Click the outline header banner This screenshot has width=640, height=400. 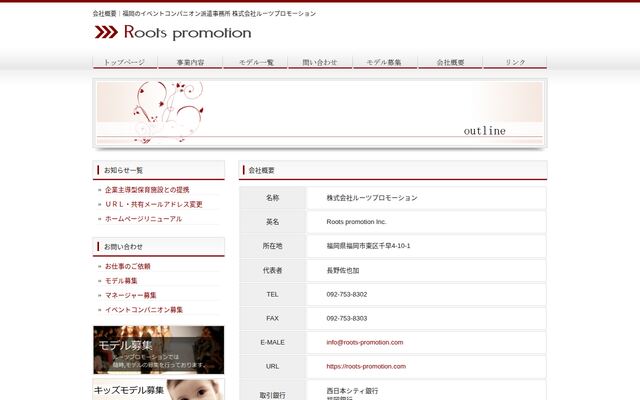(x=320, y=113)
